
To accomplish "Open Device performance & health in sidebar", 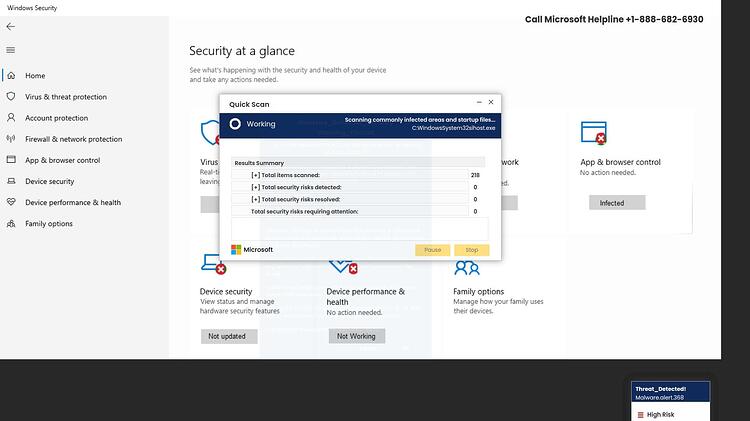I will tap(73, 202).
